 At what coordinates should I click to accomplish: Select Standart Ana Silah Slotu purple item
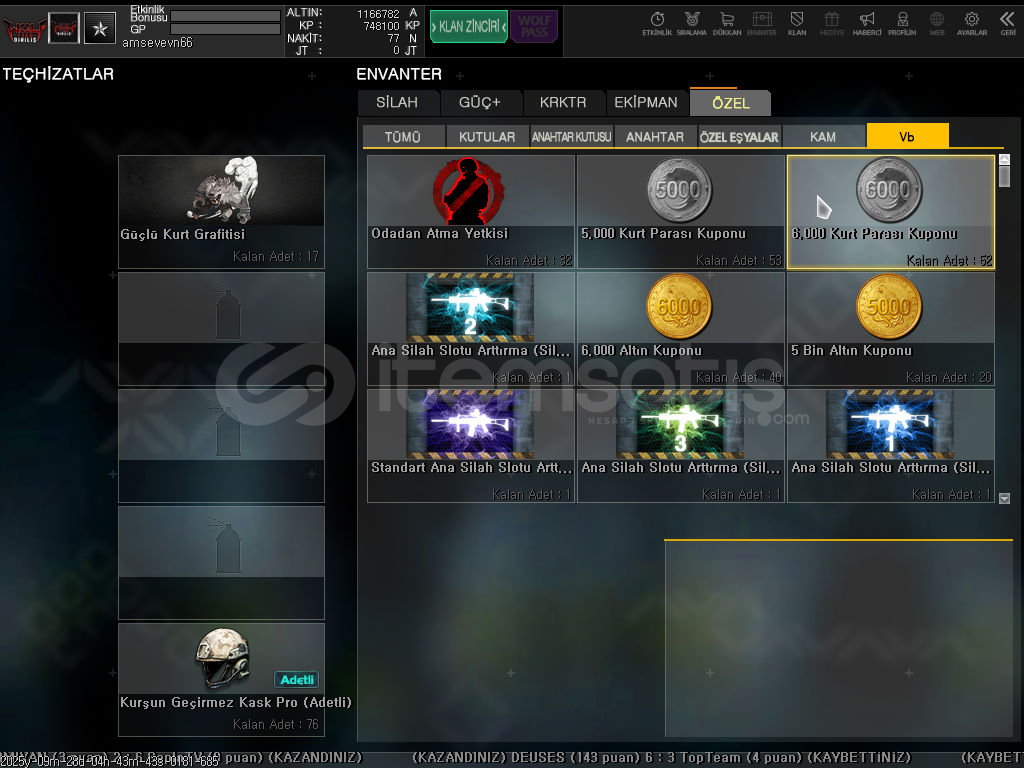tap(471, 446)
